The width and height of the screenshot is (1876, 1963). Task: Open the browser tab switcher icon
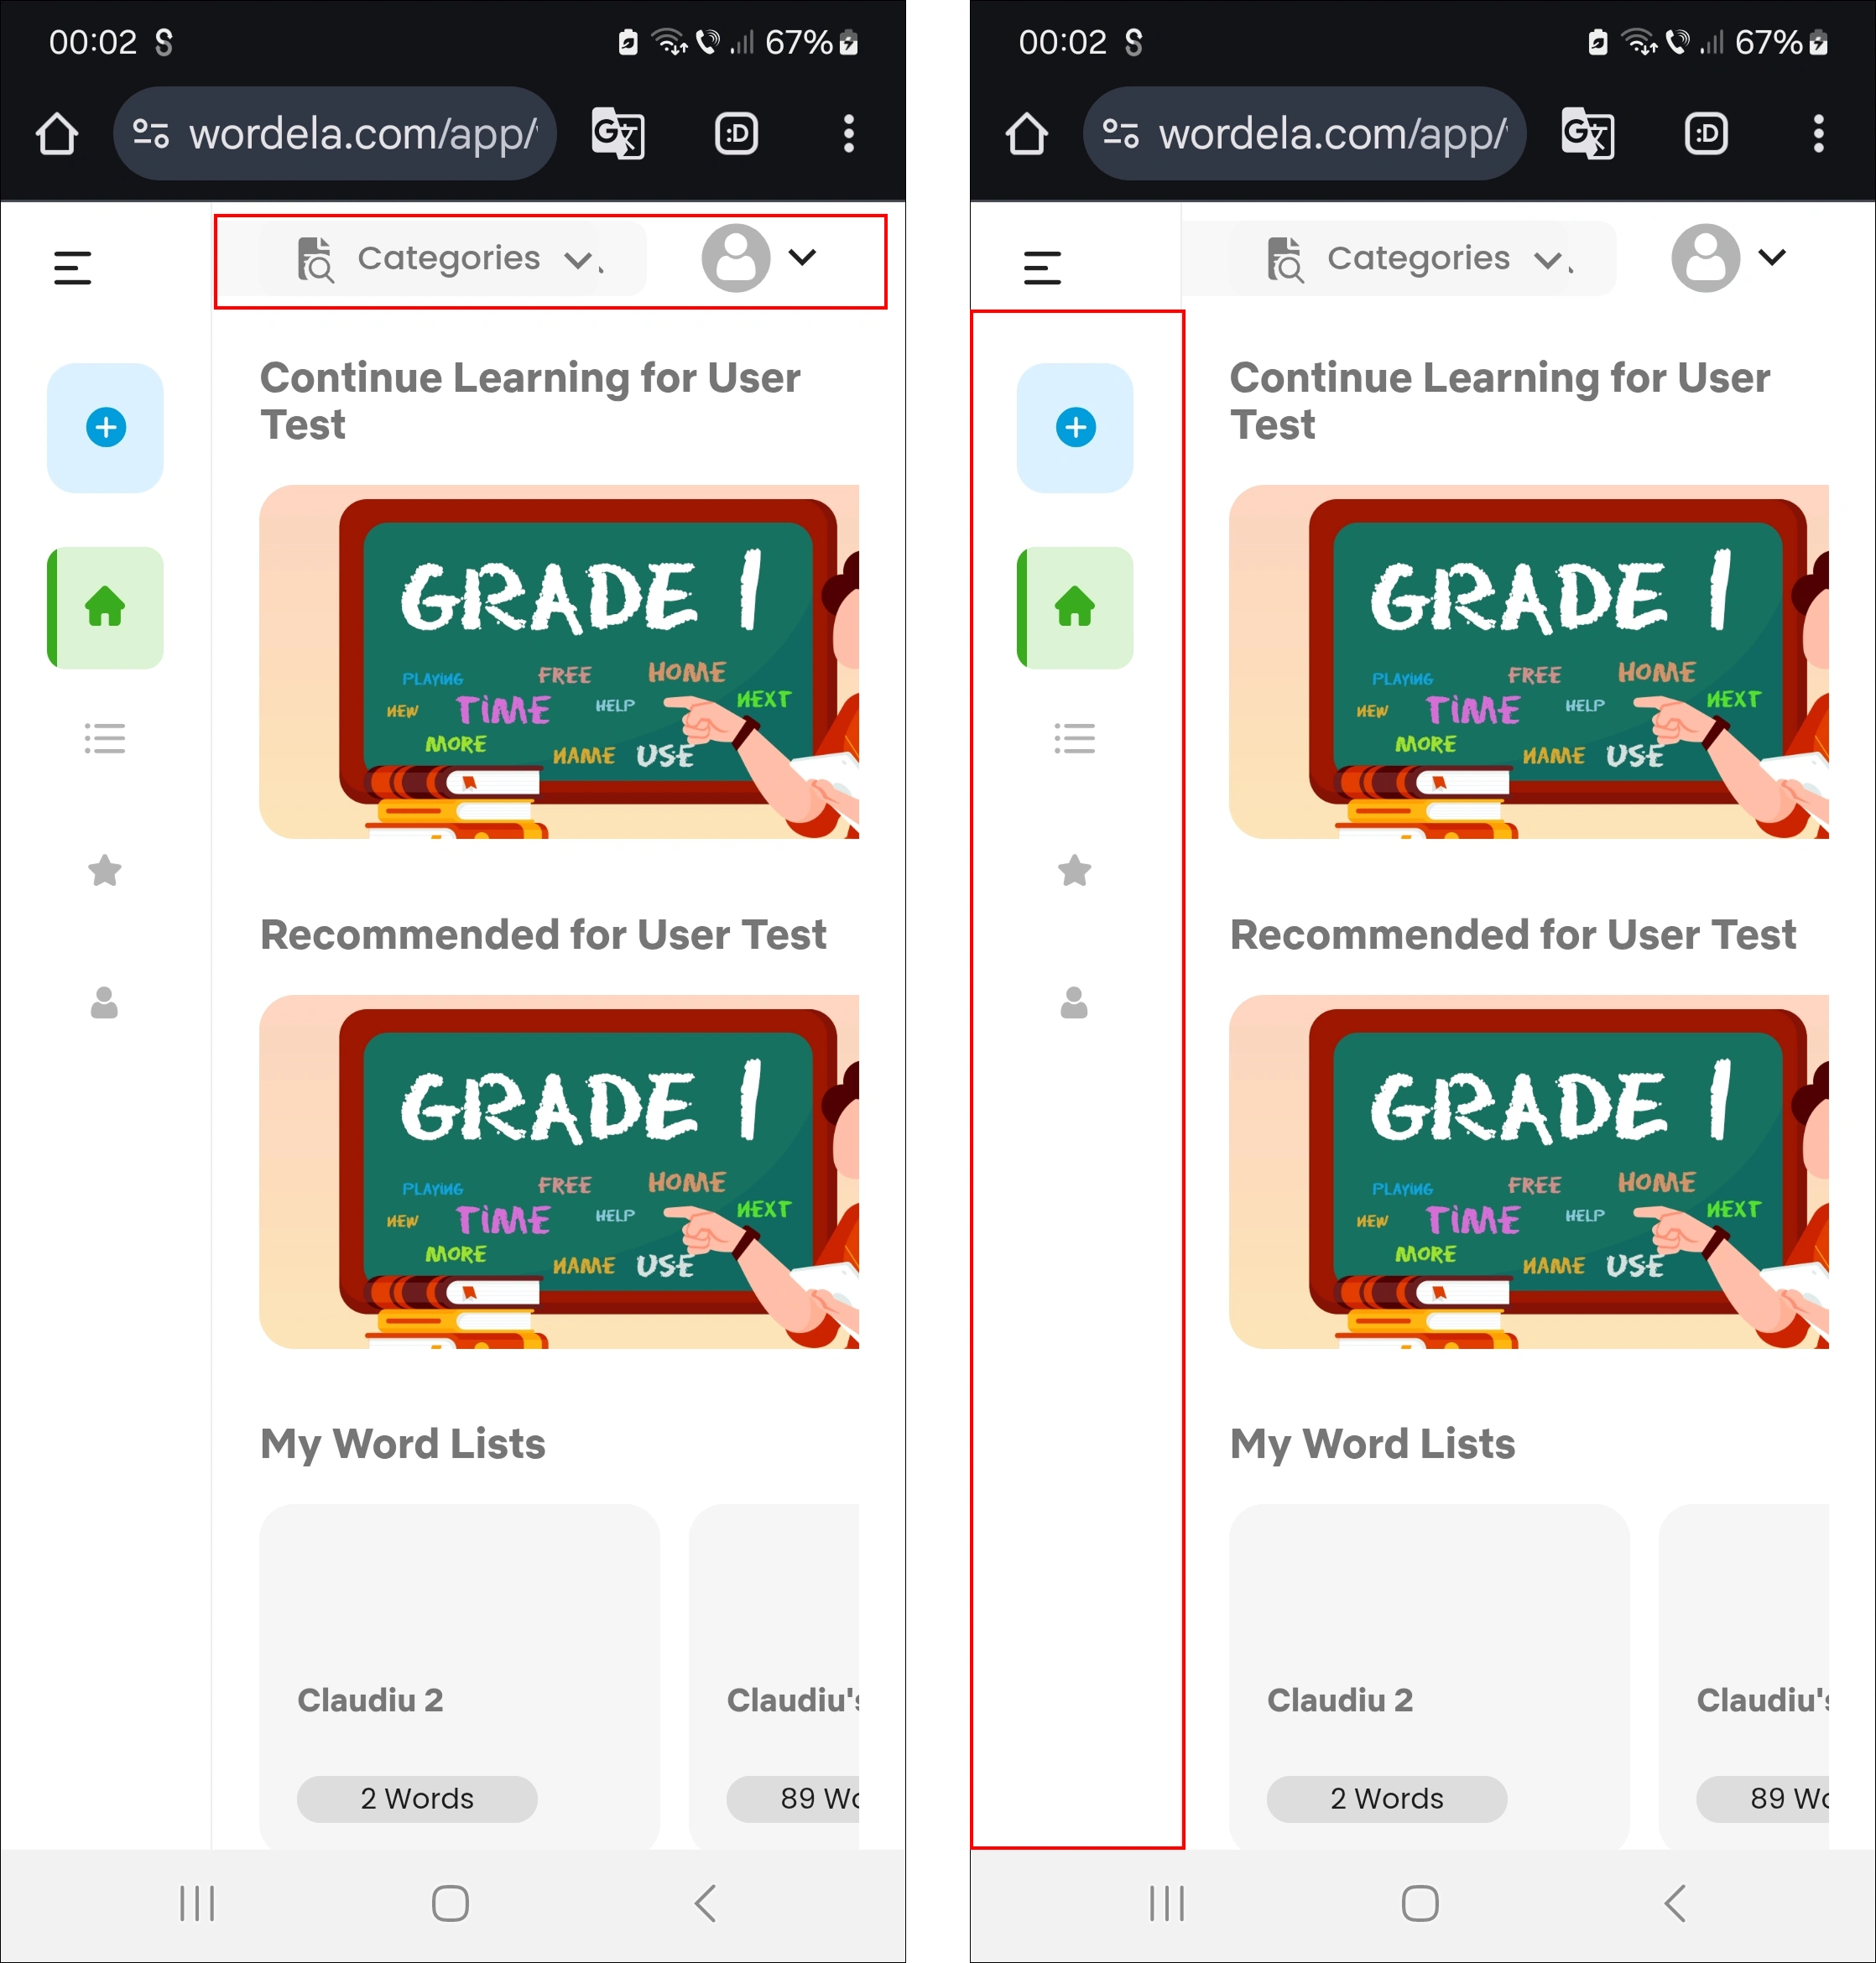736,133
